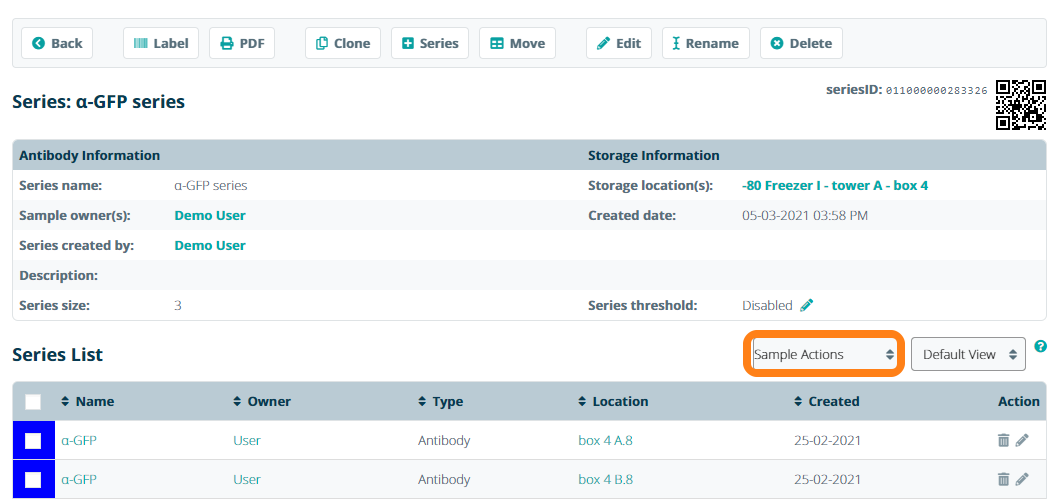The image size is (1053, 499).
Task: Toggle the select-all checkbox in table header
Action: point(33,401)
